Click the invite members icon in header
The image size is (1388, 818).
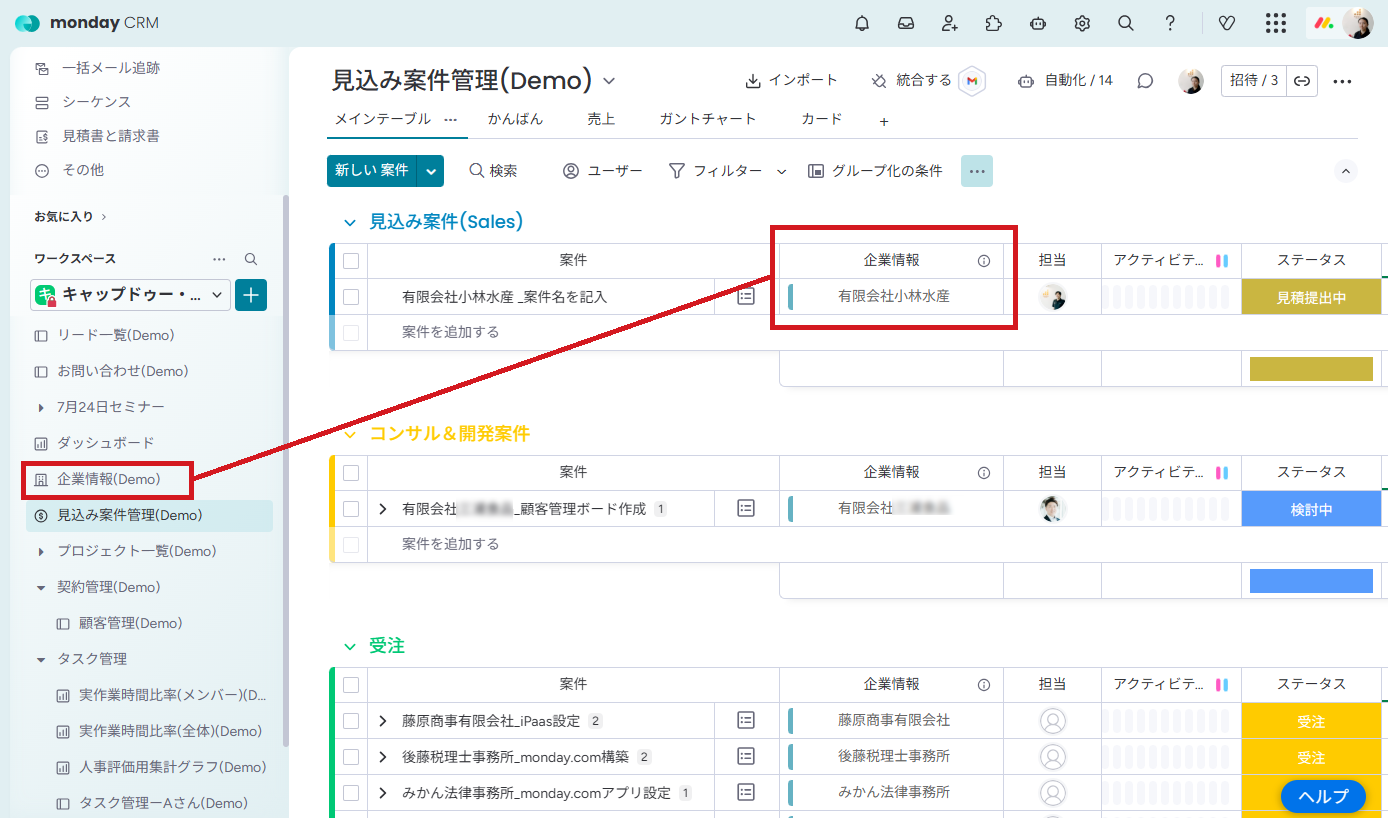[x=950, y=23]
